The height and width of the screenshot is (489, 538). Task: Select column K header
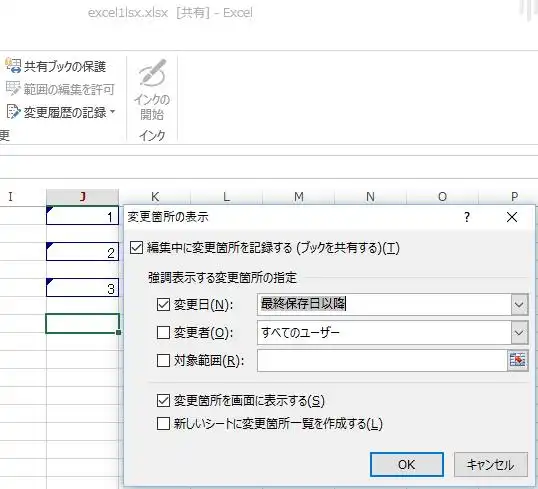click(x=155, y=197)
